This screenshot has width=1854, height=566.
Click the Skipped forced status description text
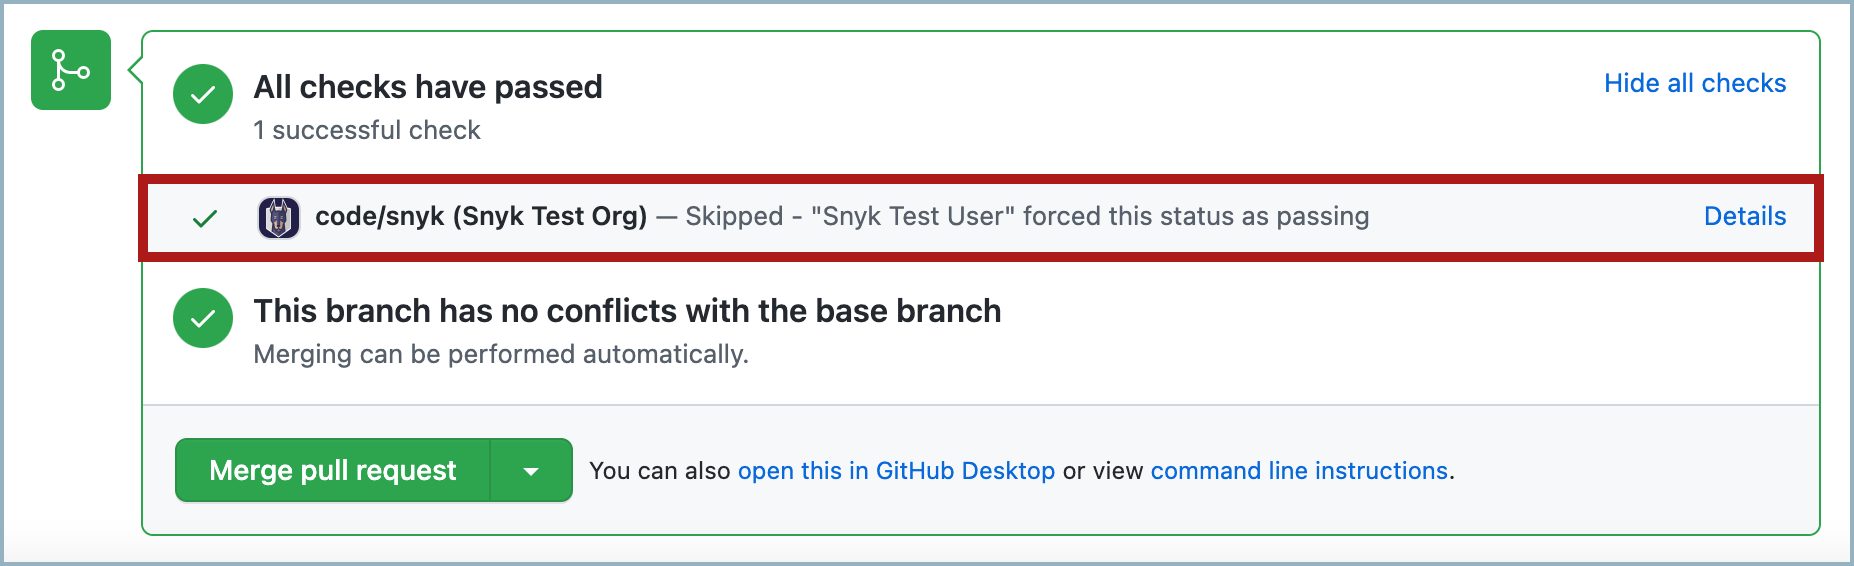[1027, 216]
